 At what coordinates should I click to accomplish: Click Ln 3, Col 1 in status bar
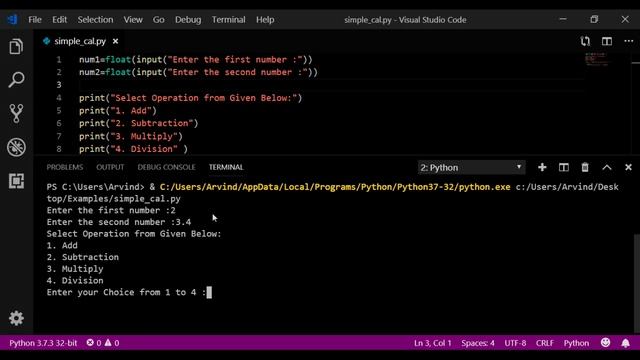pyautogui.click(x=433, y=343)
